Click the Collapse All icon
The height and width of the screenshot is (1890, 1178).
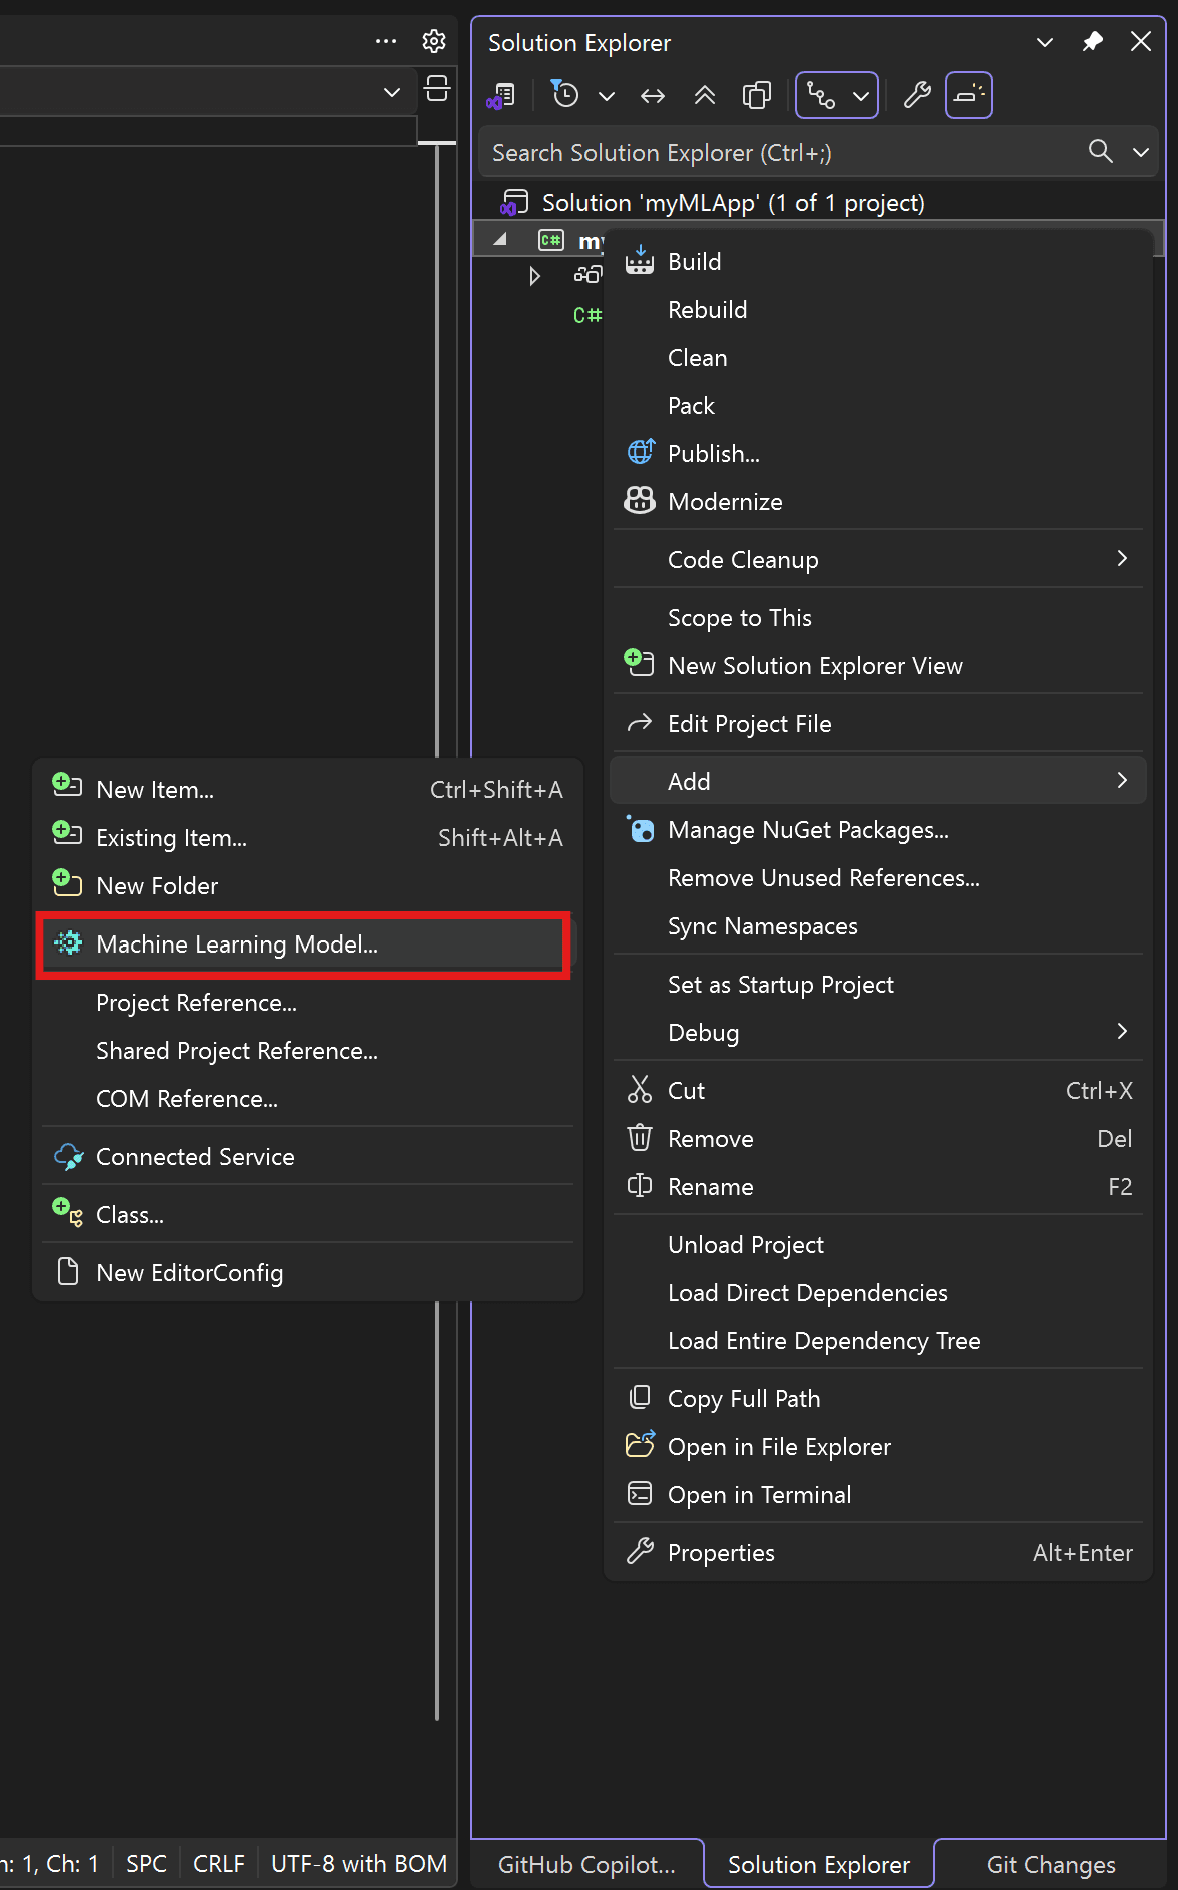click(x=705, y=96)
